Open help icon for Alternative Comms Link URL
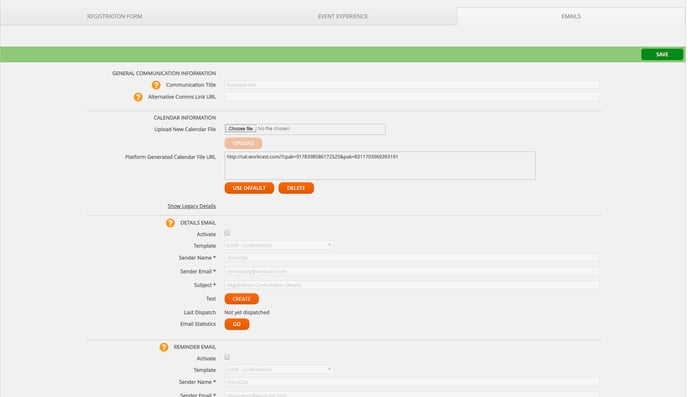 click(x=138, y=97)
